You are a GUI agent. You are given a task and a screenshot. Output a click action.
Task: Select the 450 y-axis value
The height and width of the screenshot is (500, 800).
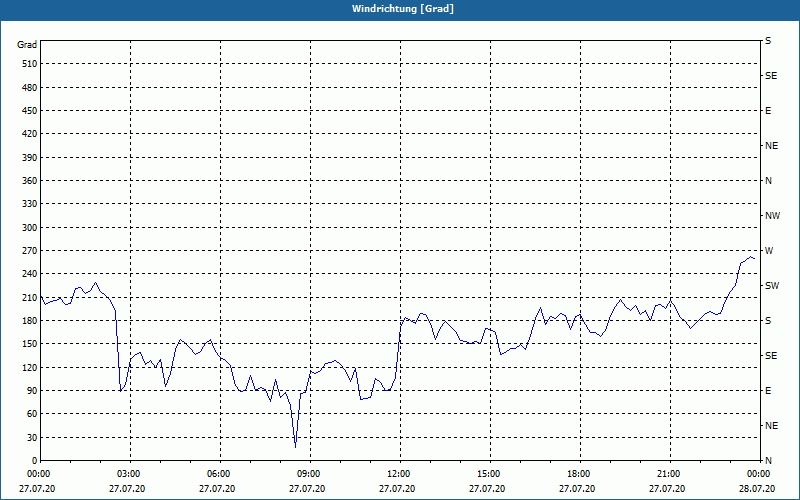point(31,111)
